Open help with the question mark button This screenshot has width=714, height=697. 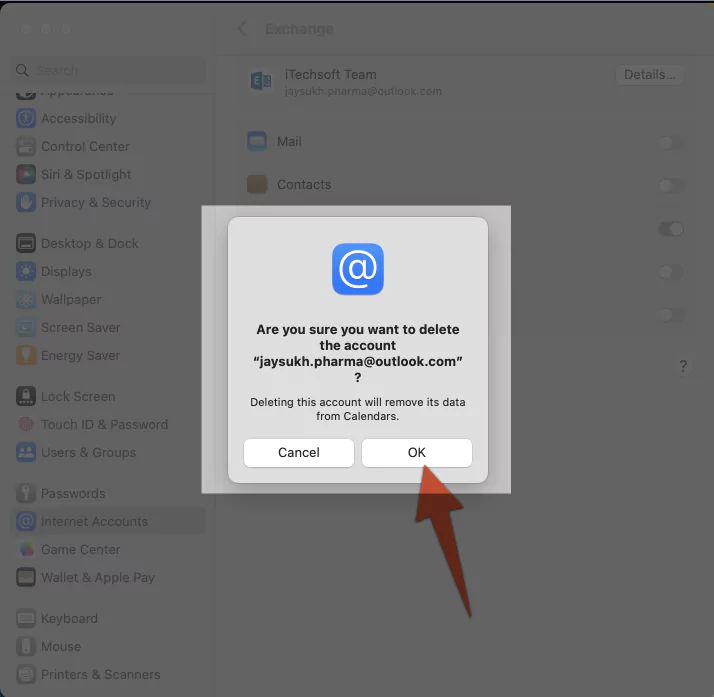pyautogui.click(x=683, y=366)
